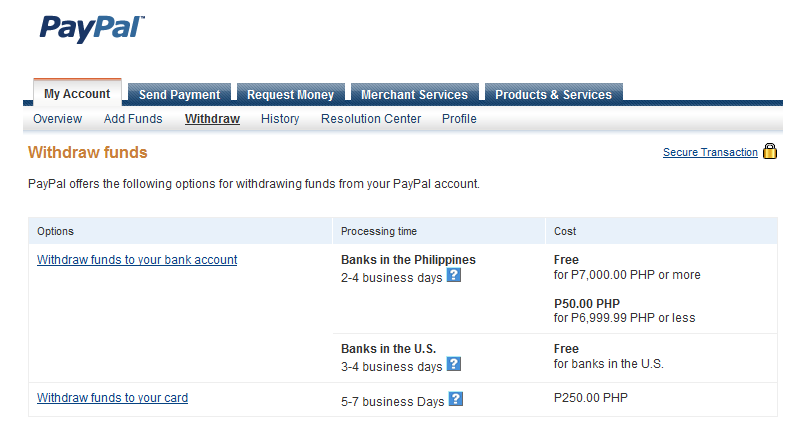
Task: Choose Withdraw funds to your card
Action: coord(112,398)
